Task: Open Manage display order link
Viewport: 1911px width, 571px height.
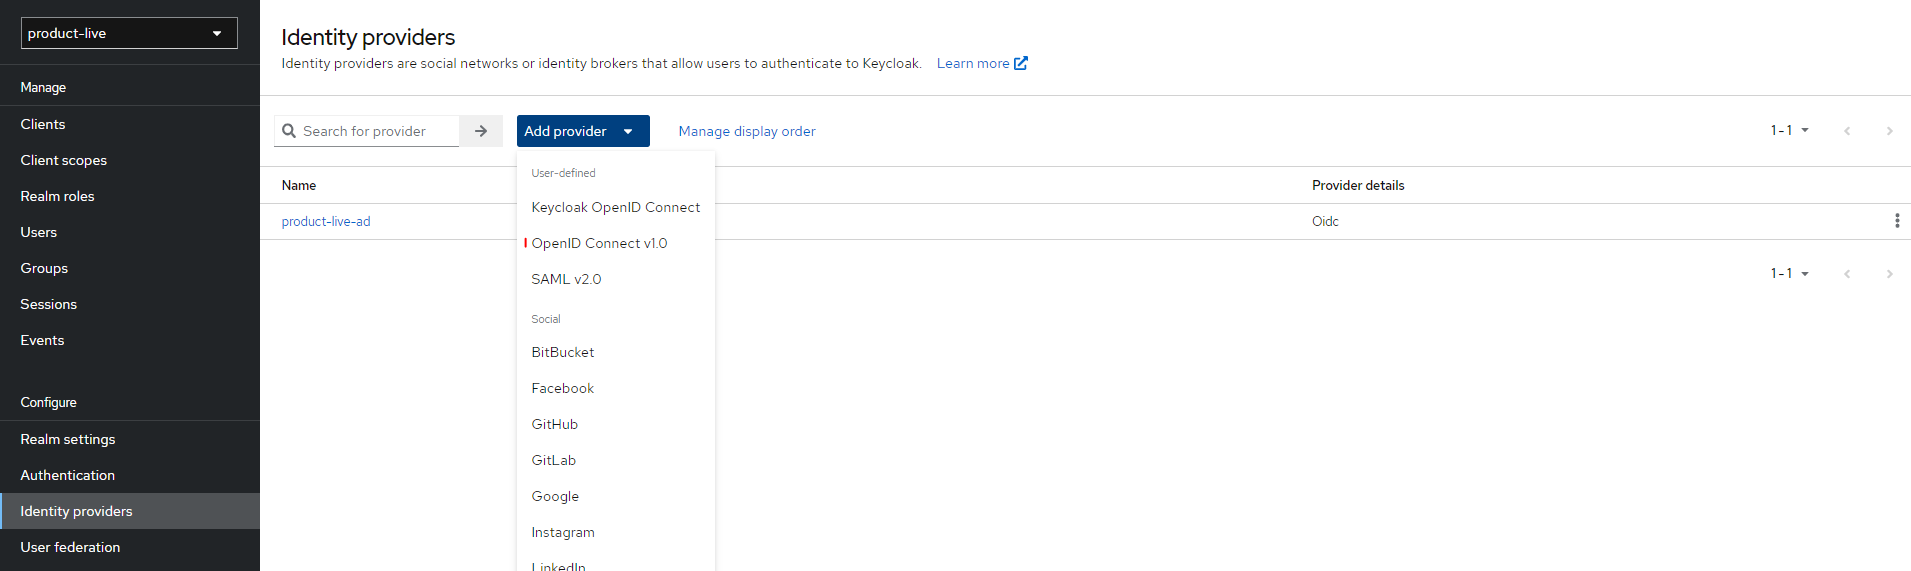Action: pyautogui.click(x=746, y=131)
